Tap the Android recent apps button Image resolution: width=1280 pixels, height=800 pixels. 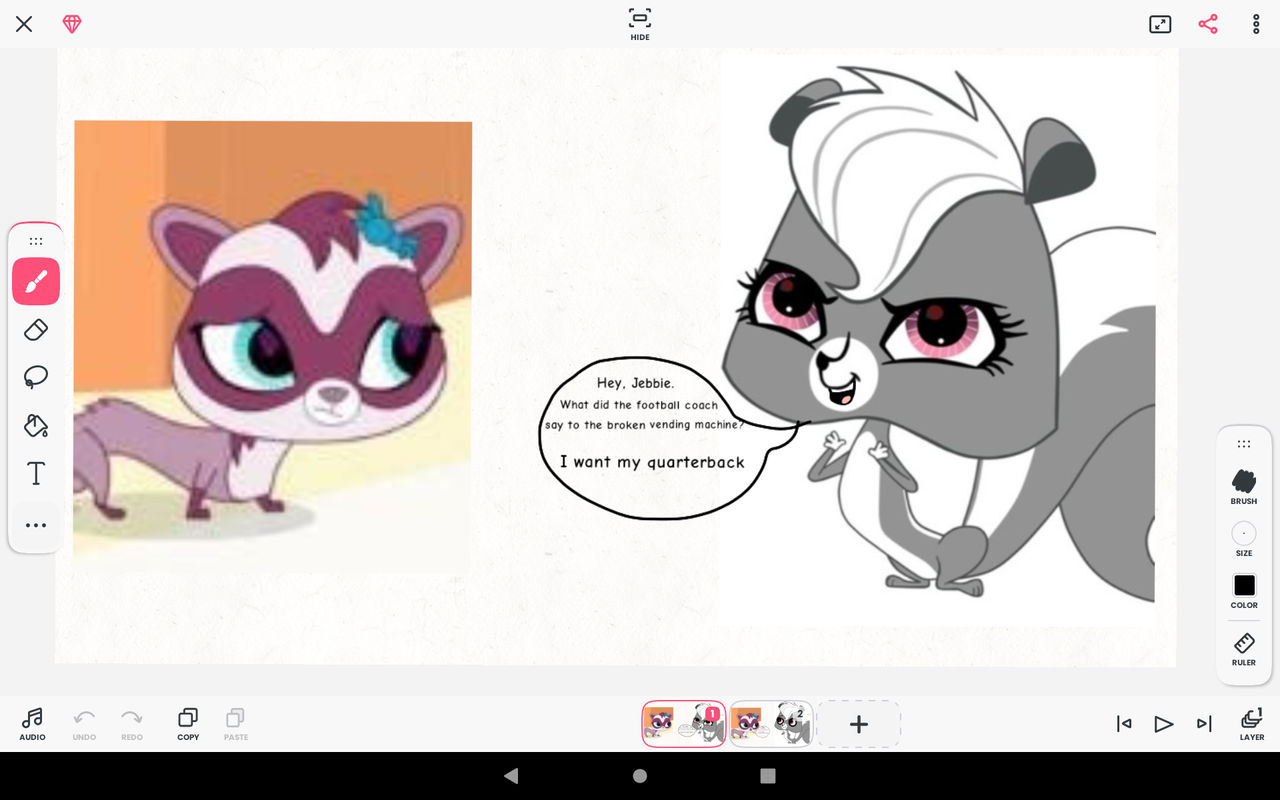click(768, 776)
